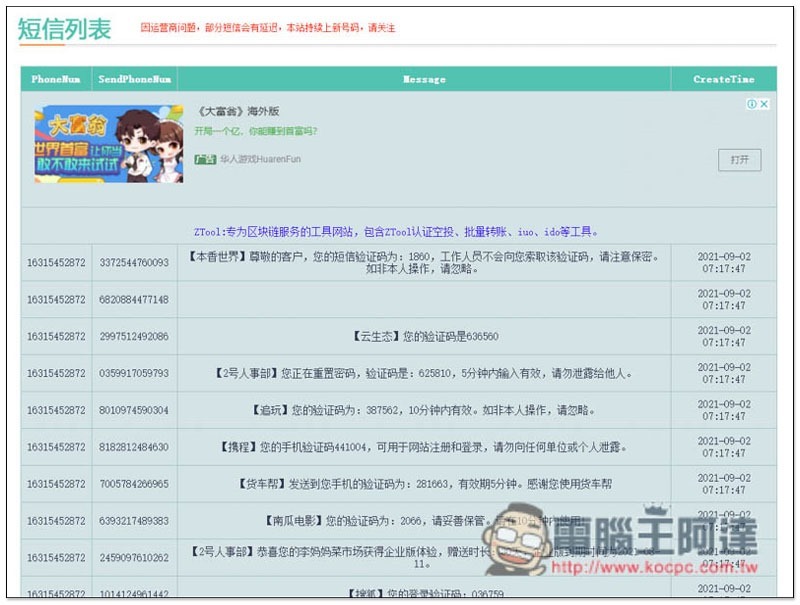Click phone number in the 本香世界 row
The width and height of the screenshot is (800, 605).
pos(56,263)
